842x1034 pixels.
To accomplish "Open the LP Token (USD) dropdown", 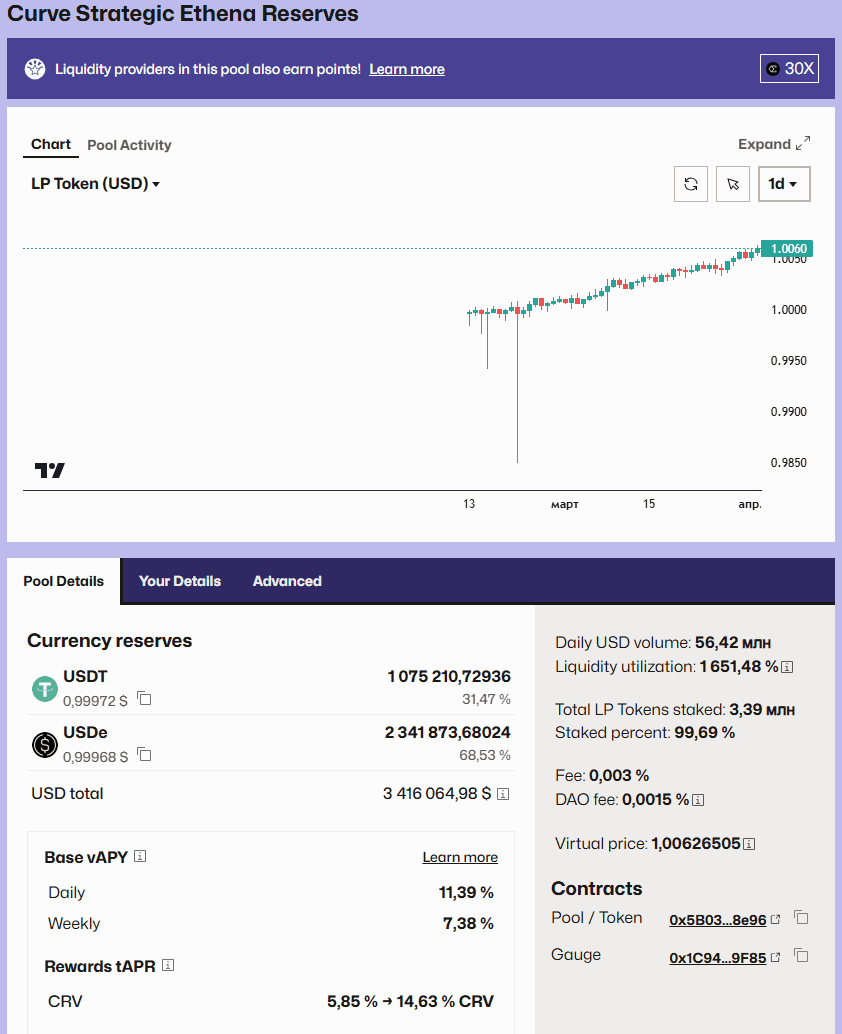I will point(96,183).
